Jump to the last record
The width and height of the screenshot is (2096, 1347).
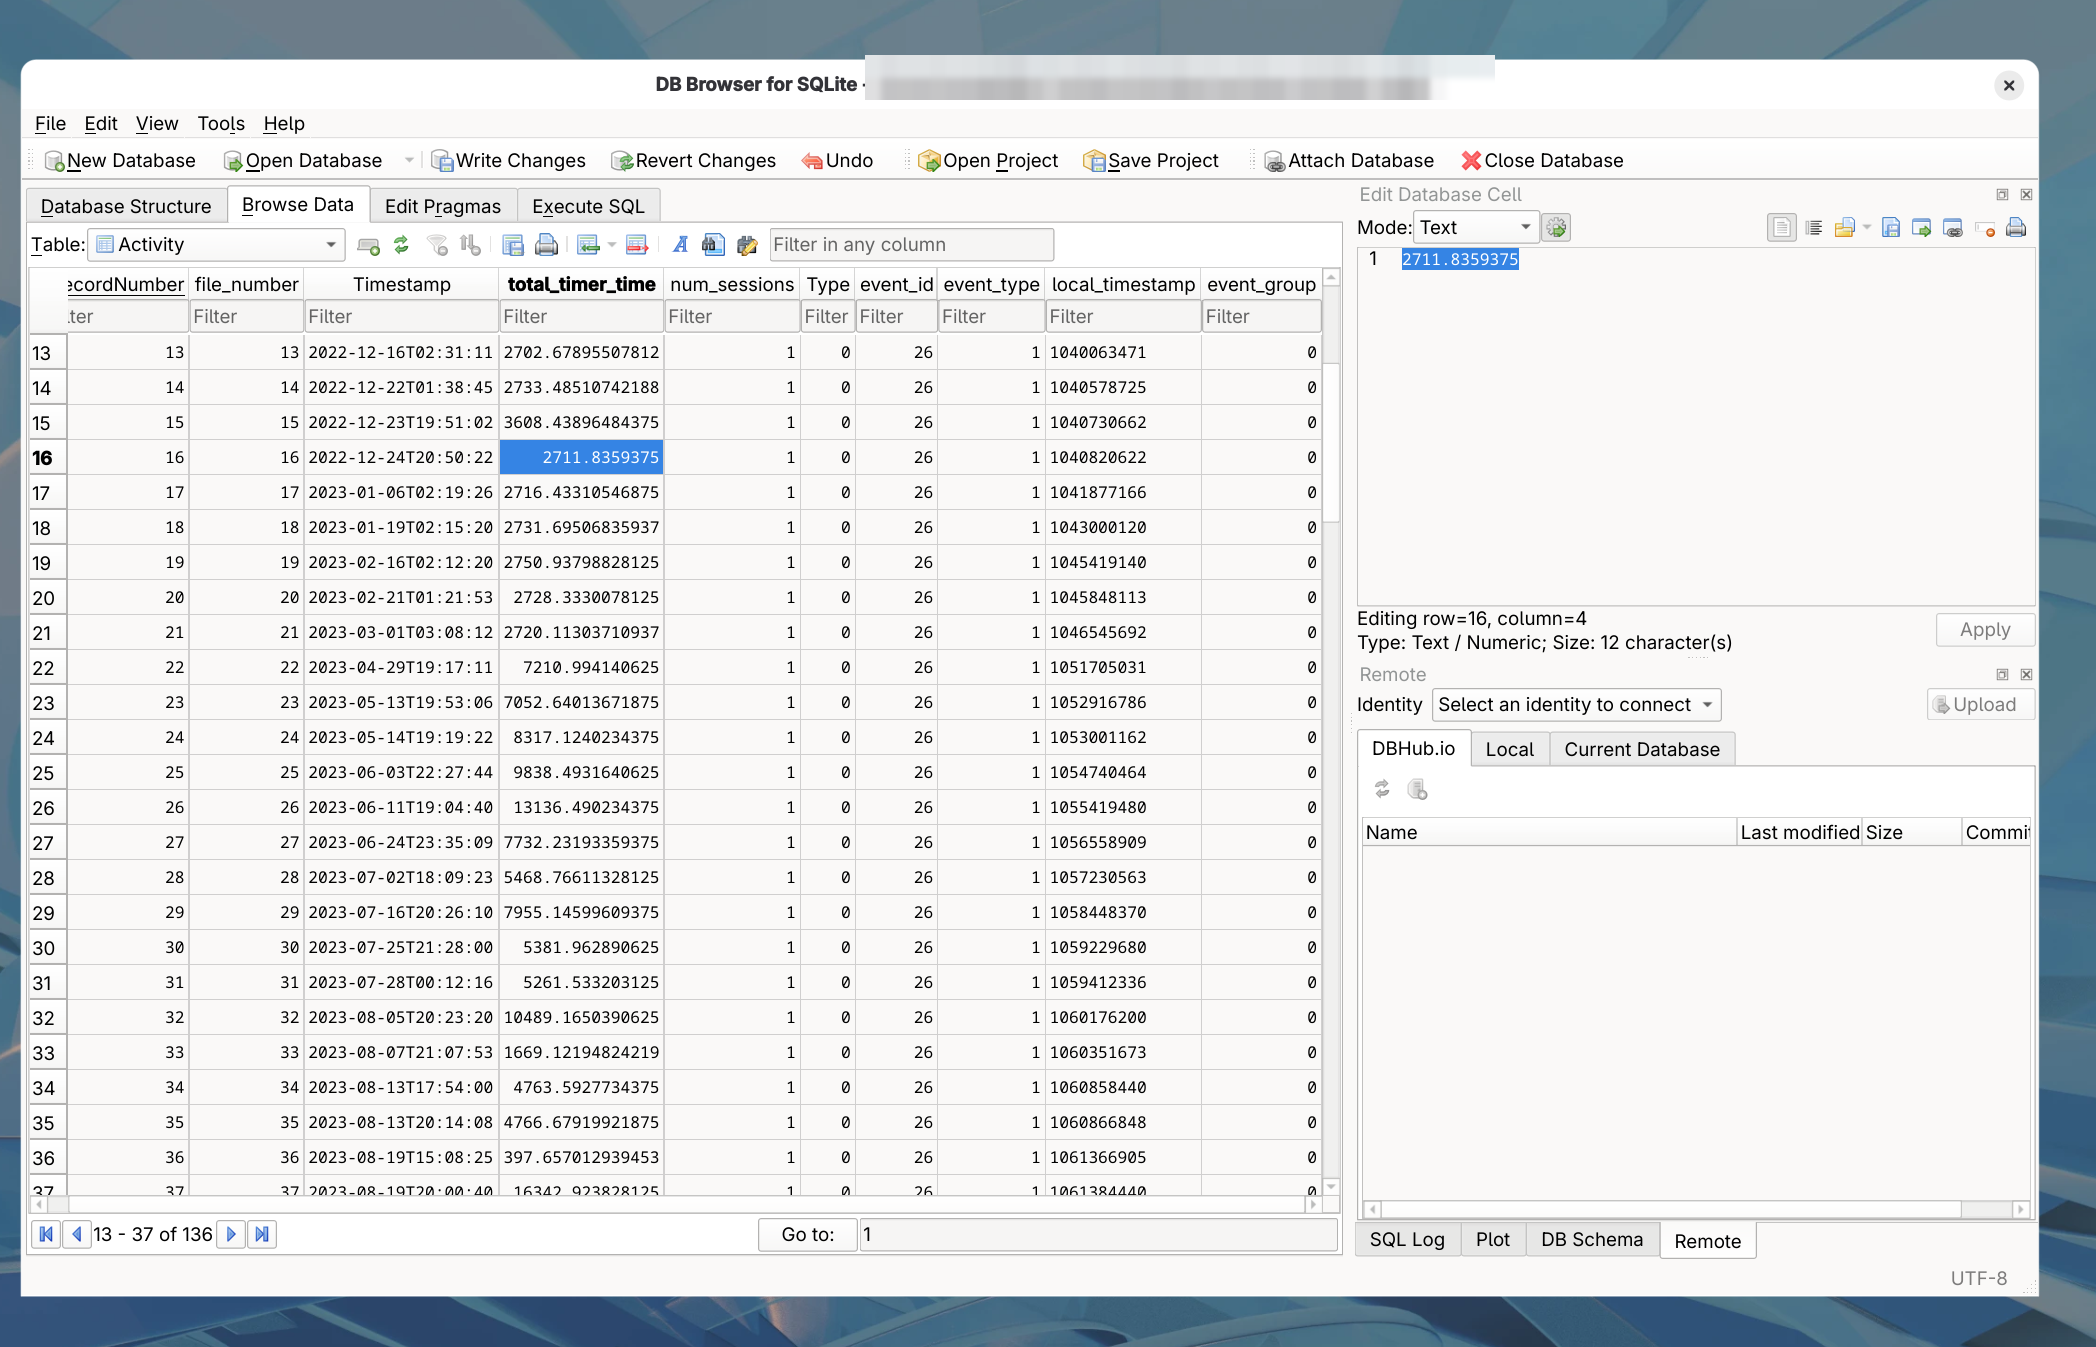point(262,1234)
